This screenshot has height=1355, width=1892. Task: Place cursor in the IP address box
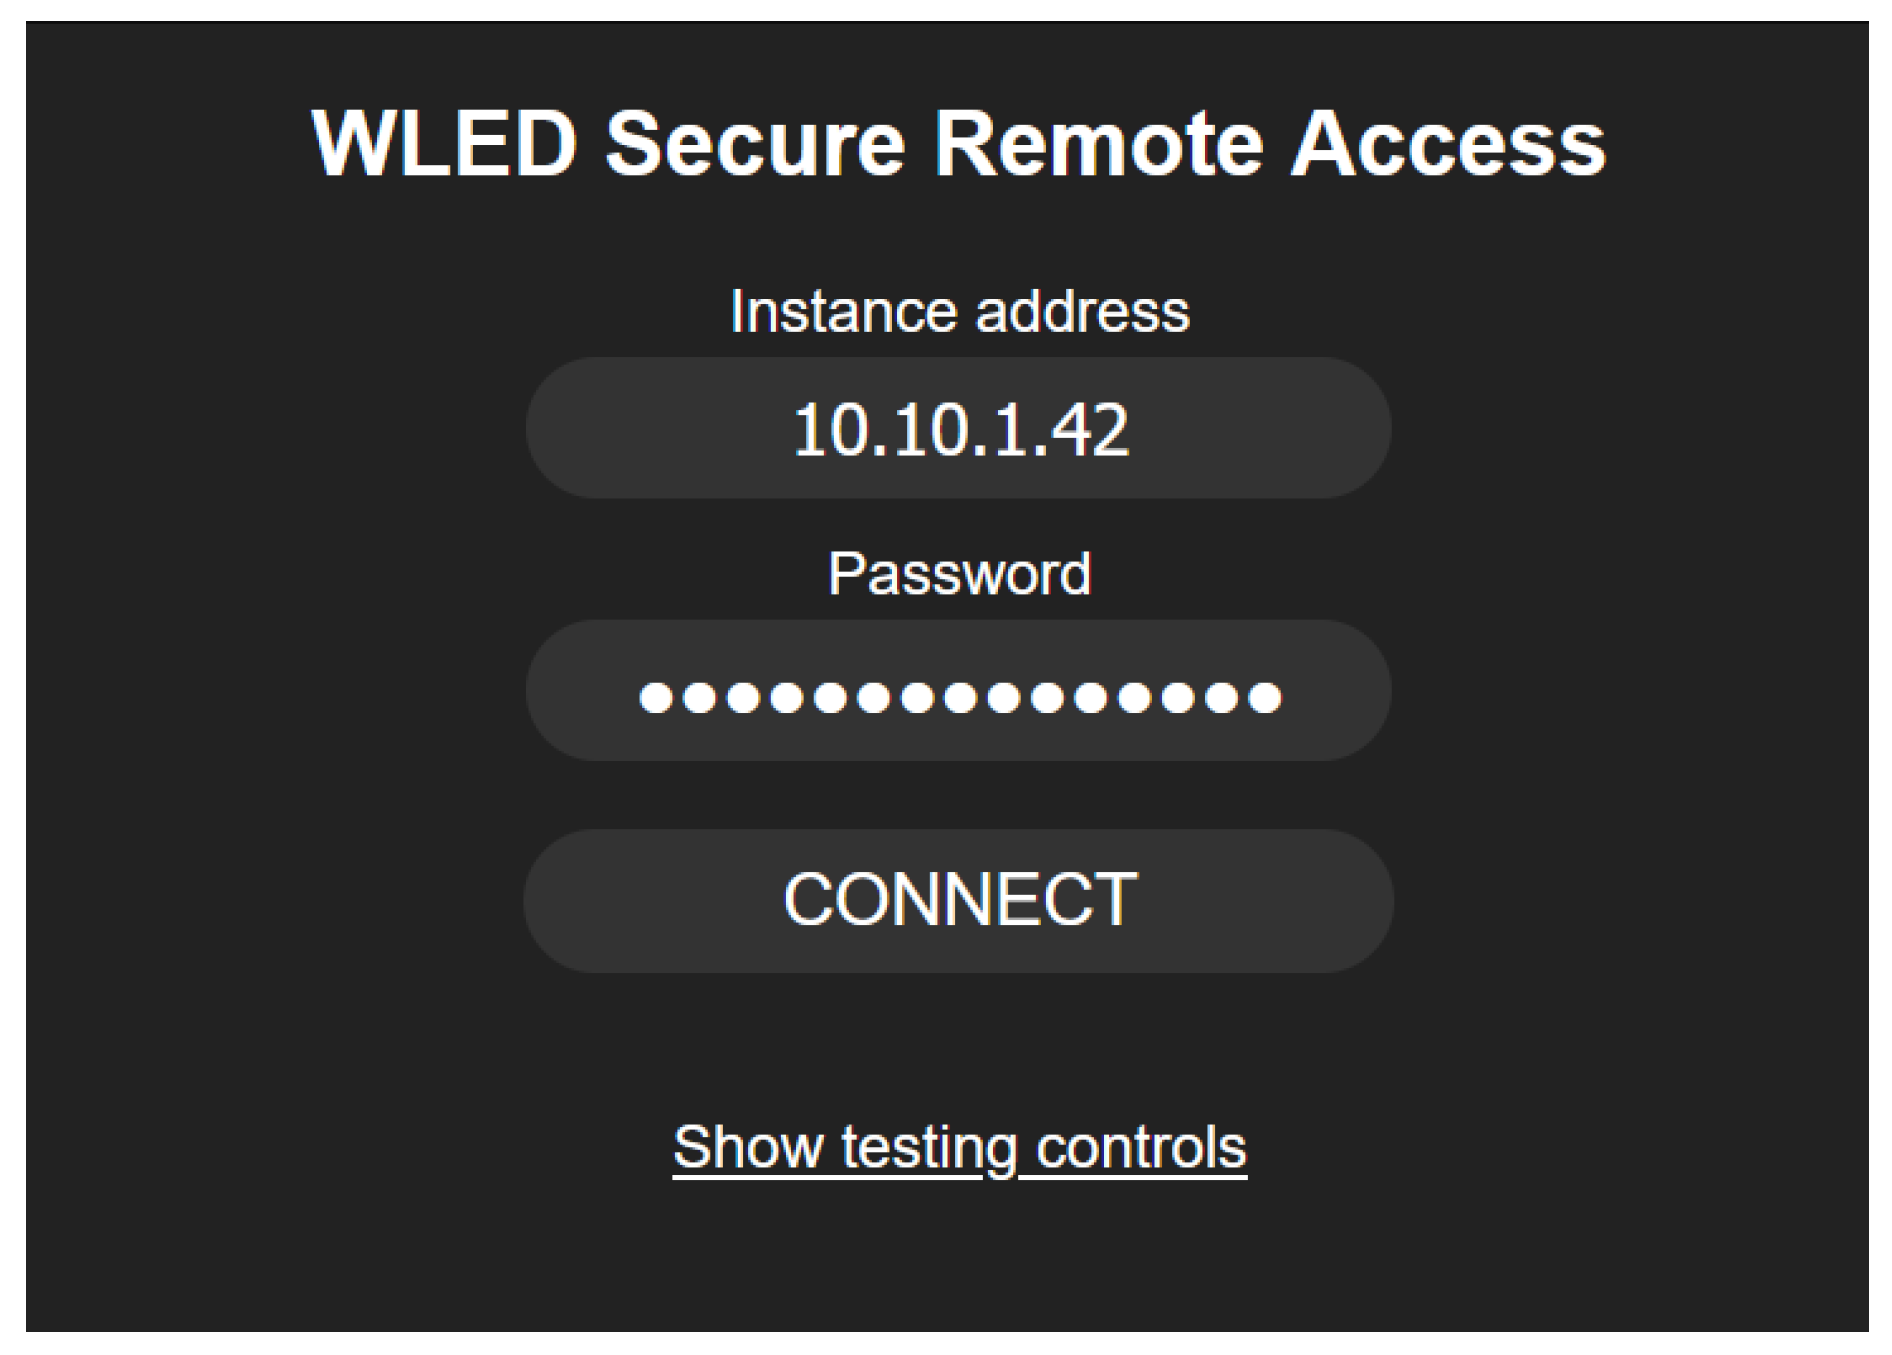click(x=958, y=428)
